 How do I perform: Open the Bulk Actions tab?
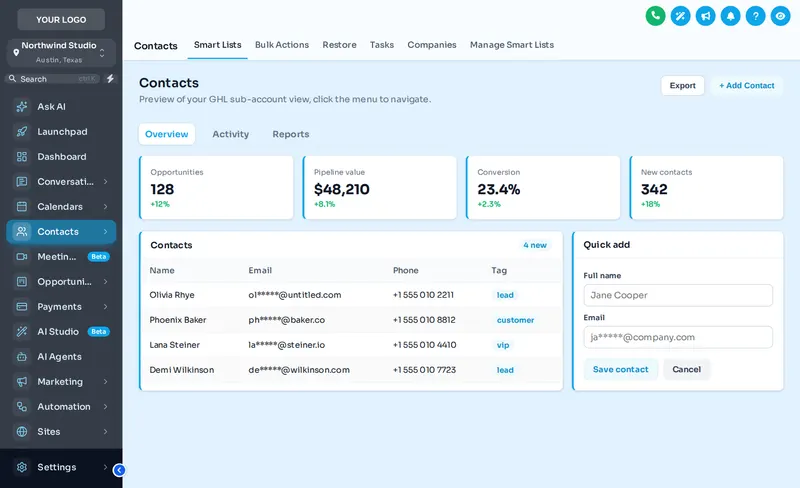[x=282, y=45]
